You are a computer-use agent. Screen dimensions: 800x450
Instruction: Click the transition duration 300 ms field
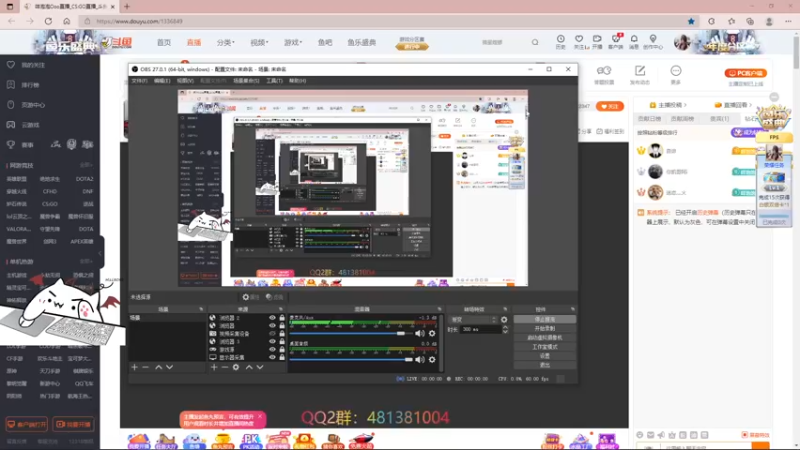point(480,330)
